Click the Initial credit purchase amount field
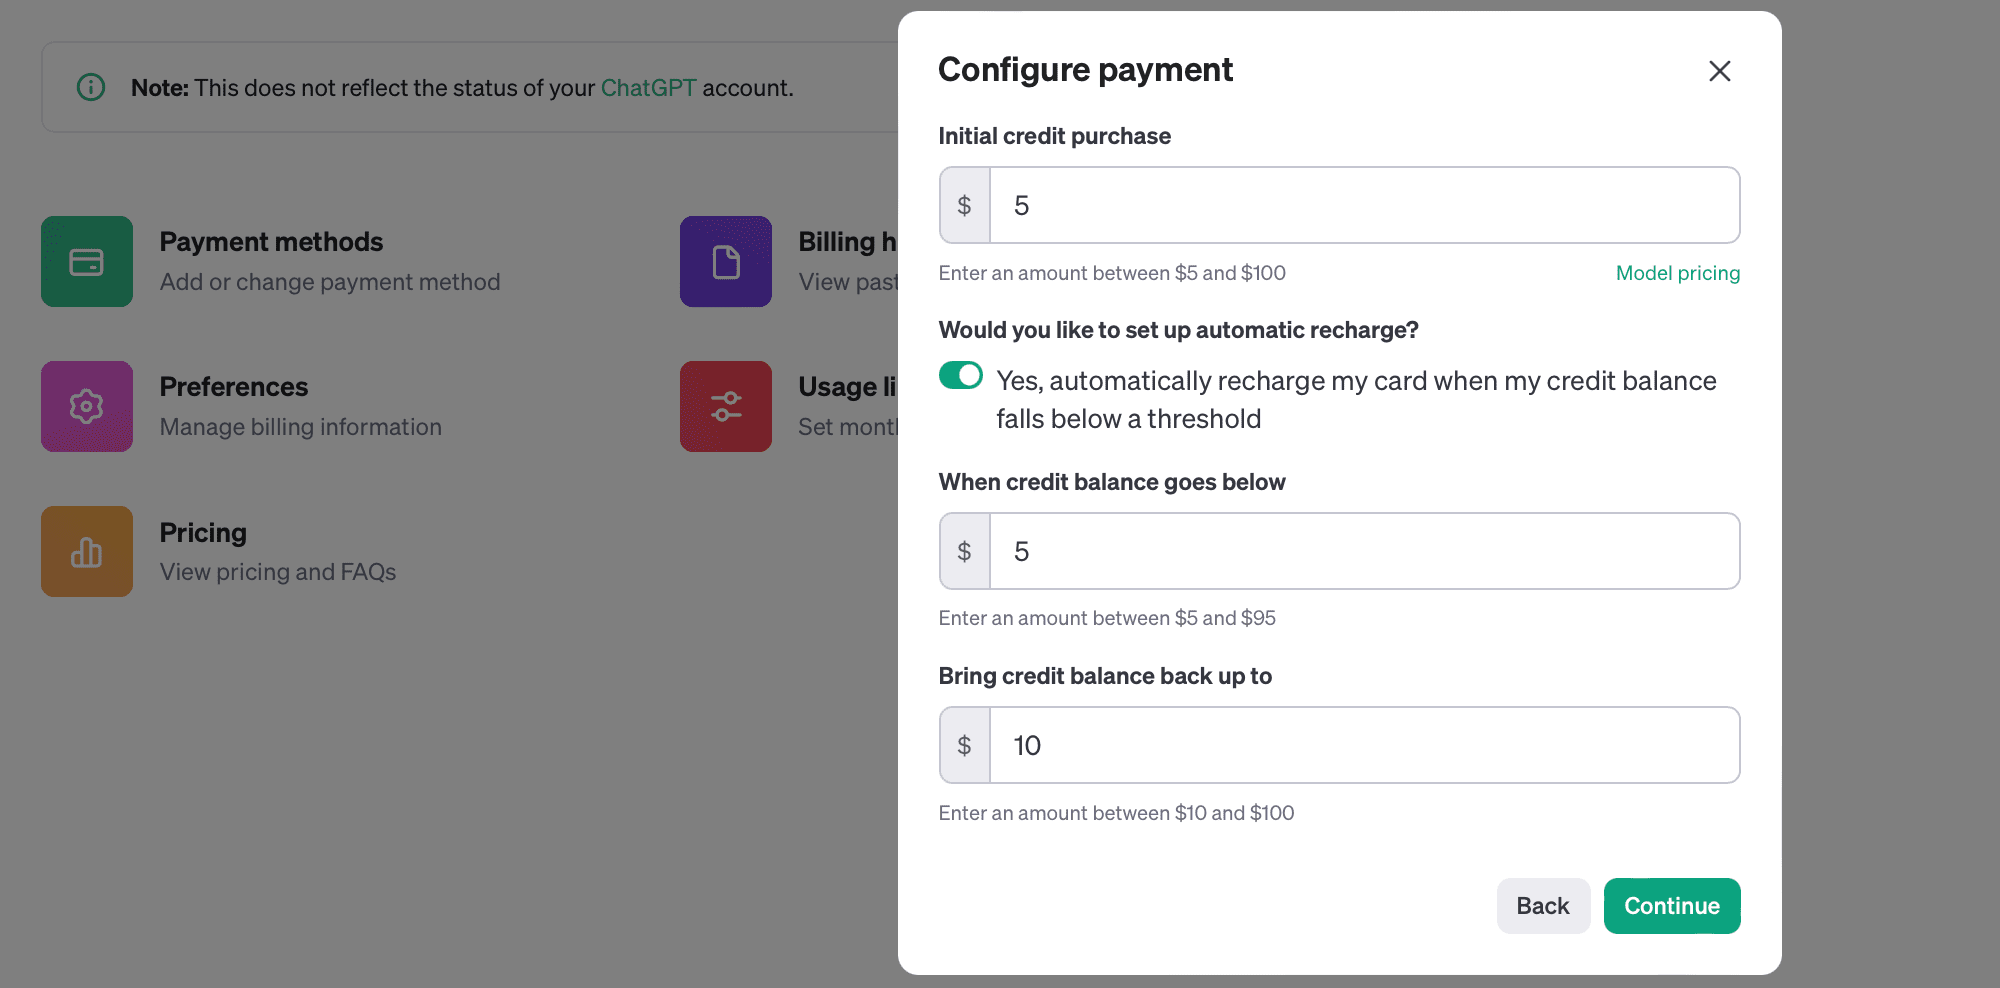The height and width of the screenshot is (988, 2000). point(1364,205)
